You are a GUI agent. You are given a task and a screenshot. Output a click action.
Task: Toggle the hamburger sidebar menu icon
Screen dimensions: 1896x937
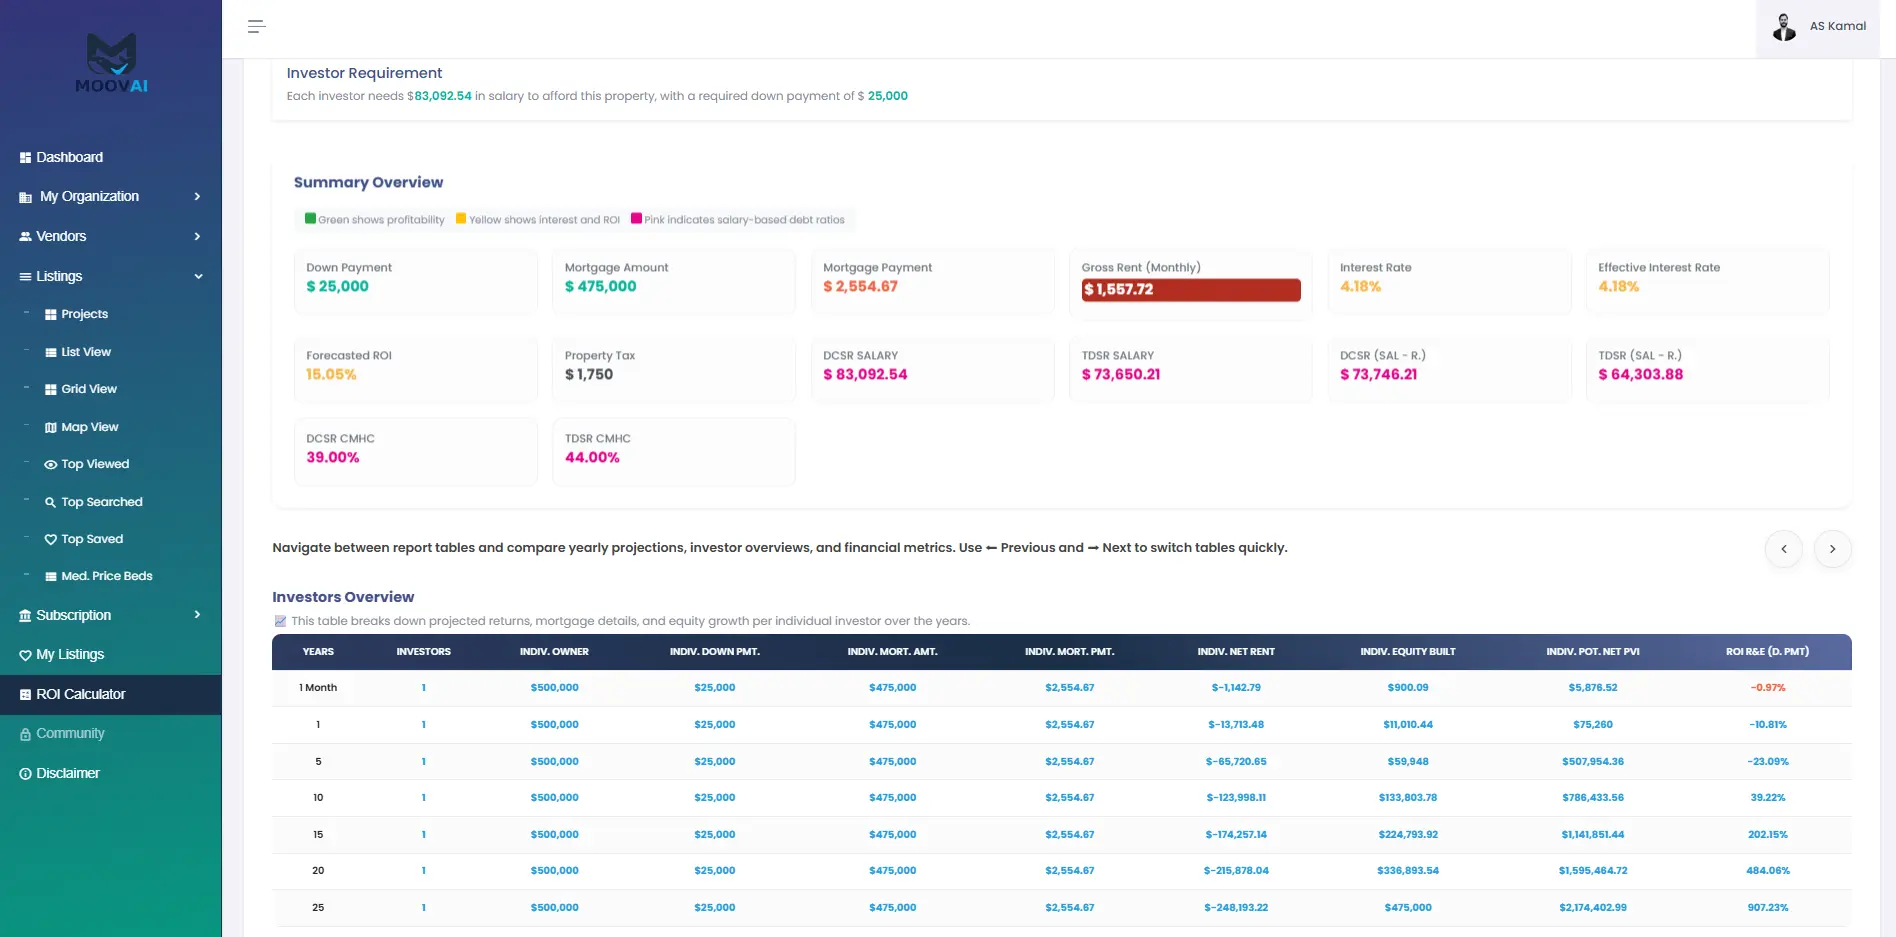point(256,27)
